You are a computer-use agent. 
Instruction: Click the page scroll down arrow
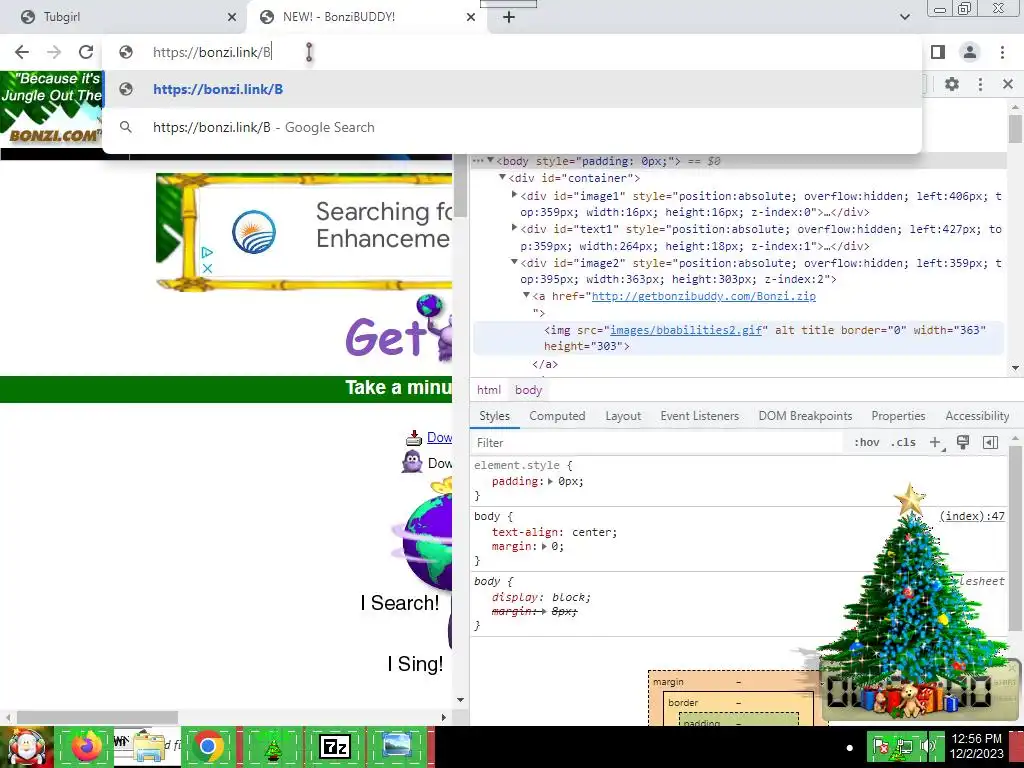click(460, 700)
